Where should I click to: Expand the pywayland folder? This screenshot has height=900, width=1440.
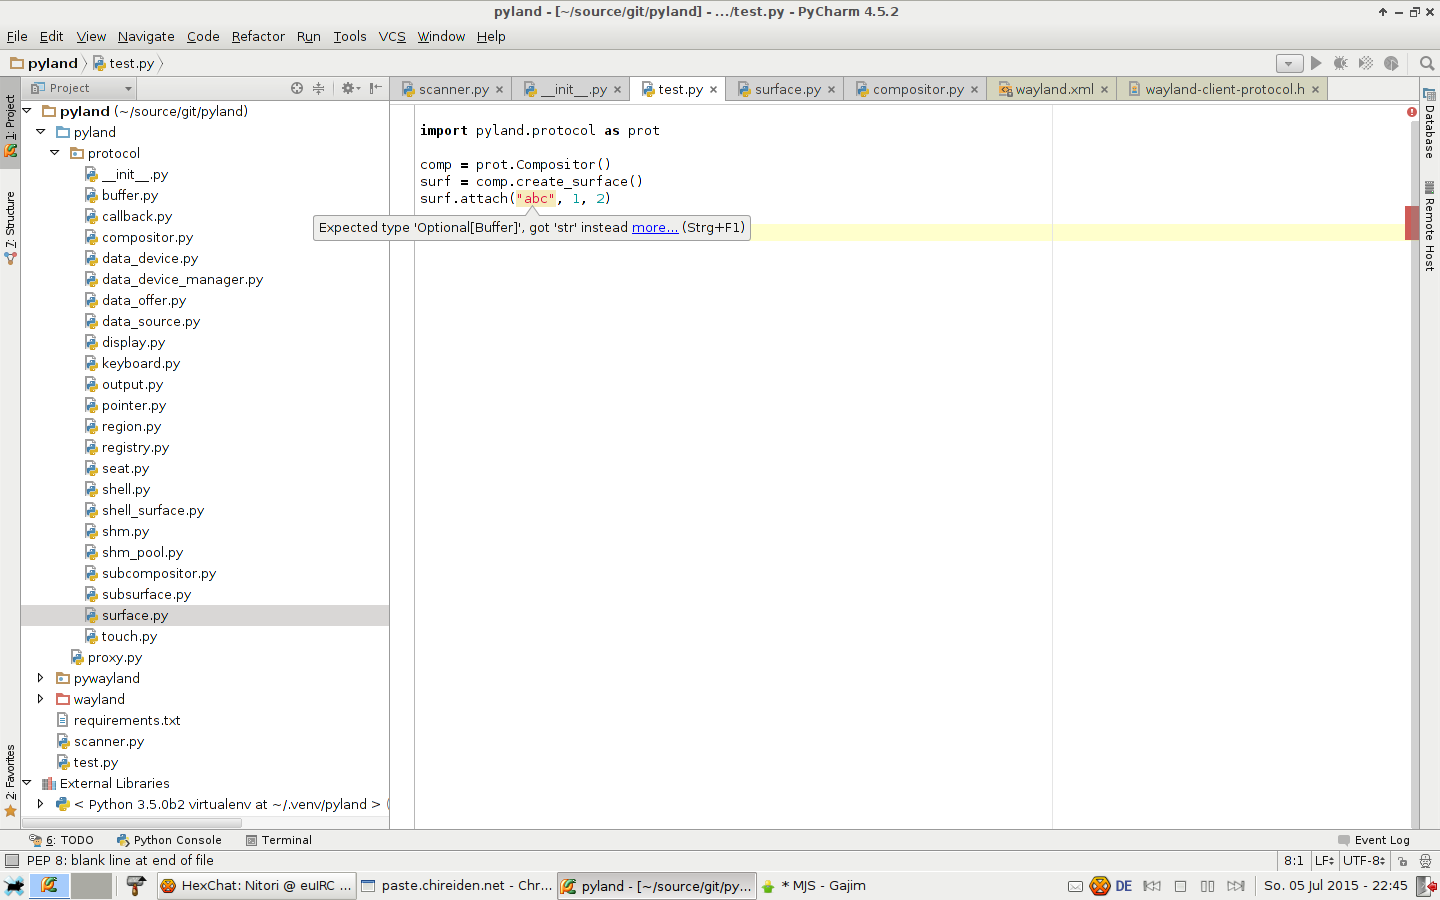point(41,678)
